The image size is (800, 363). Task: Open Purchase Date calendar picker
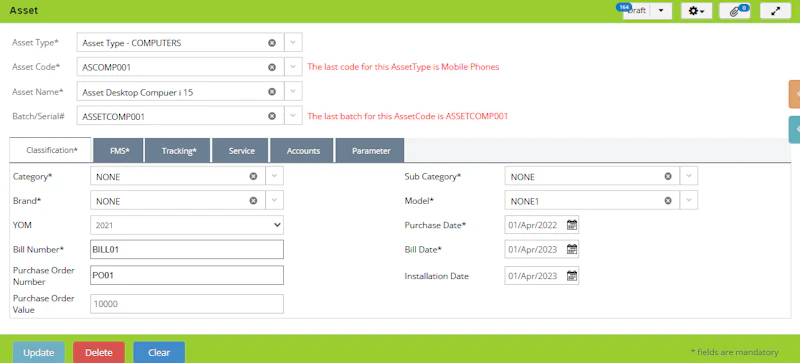572,225
